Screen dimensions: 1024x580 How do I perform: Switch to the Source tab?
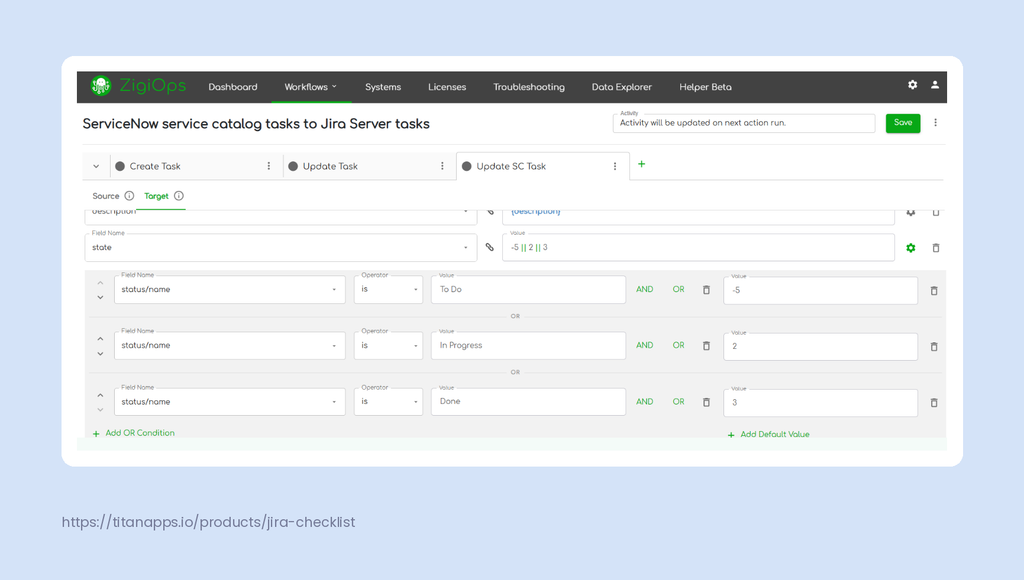(106, 196)
